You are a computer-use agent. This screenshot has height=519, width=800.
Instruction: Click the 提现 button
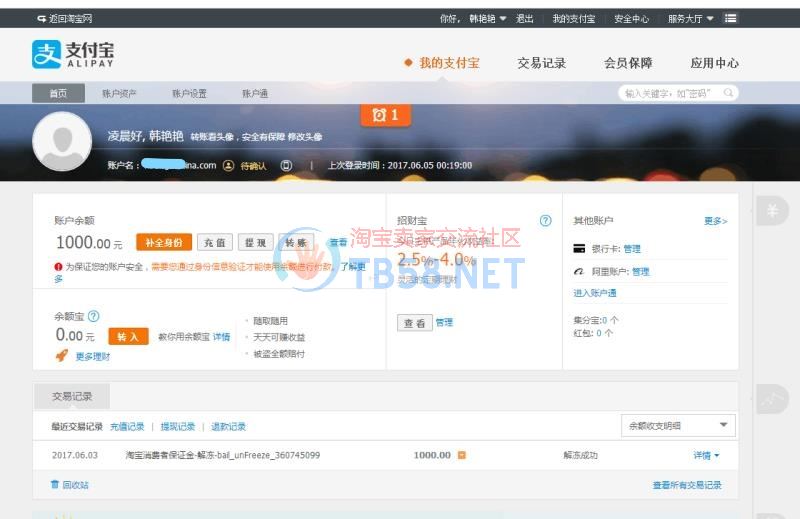click(x=256, y=242)
